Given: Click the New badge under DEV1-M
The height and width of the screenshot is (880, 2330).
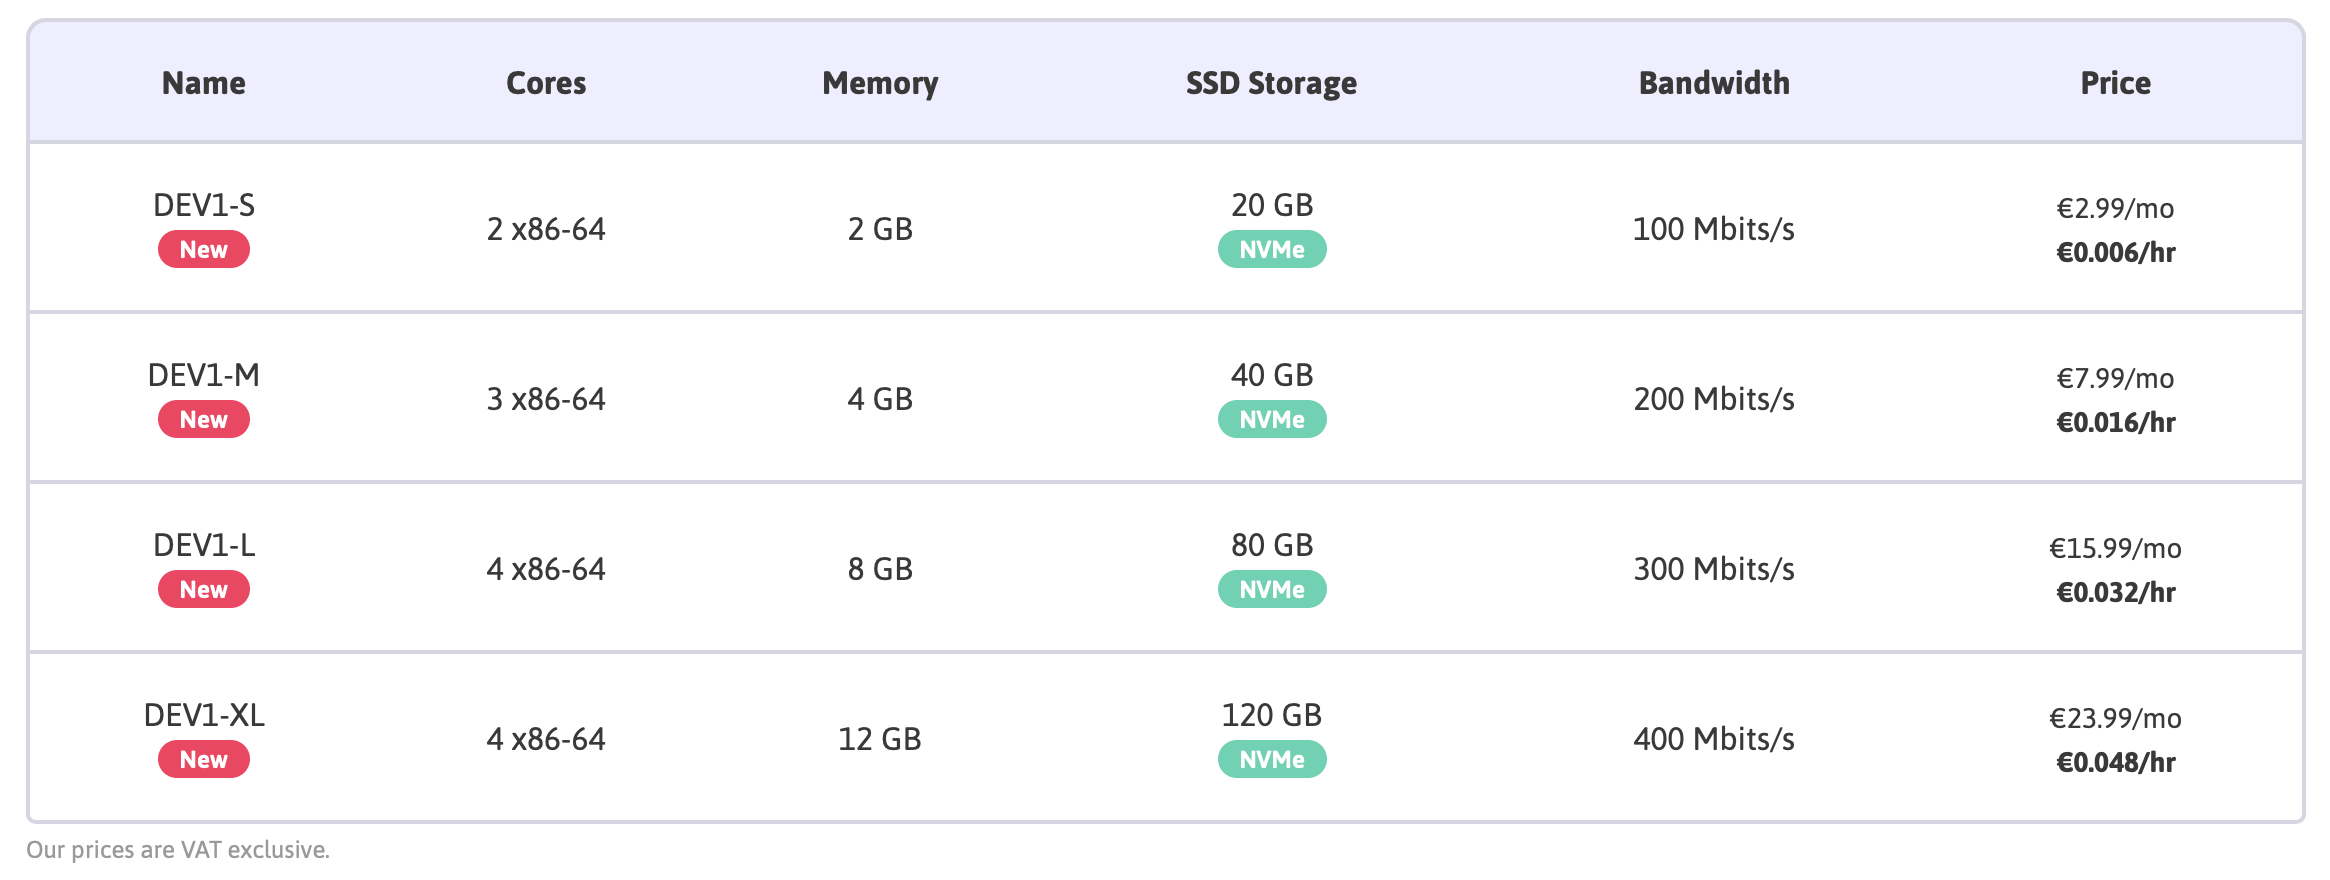Looking at the screenshot, I should point(203,420).
